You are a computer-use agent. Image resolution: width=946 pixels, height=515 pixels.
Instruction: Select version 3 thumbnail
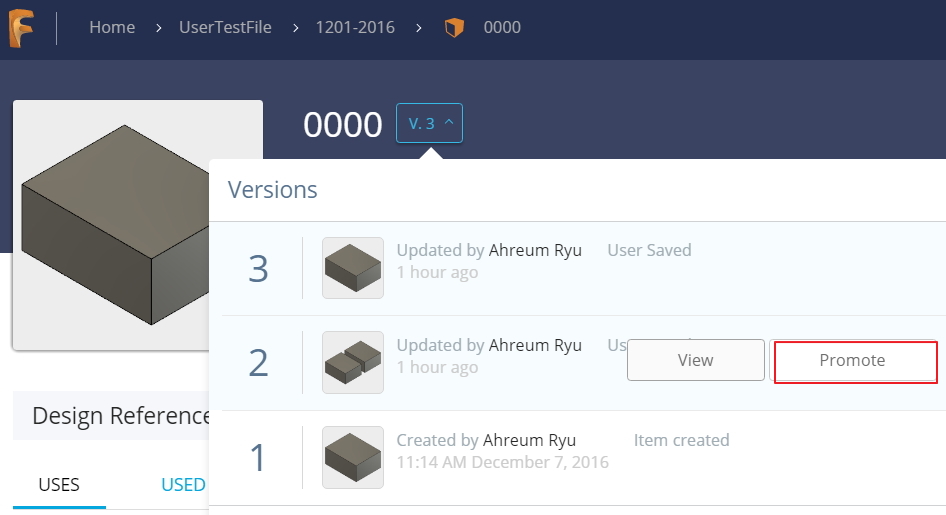point(353,268)
